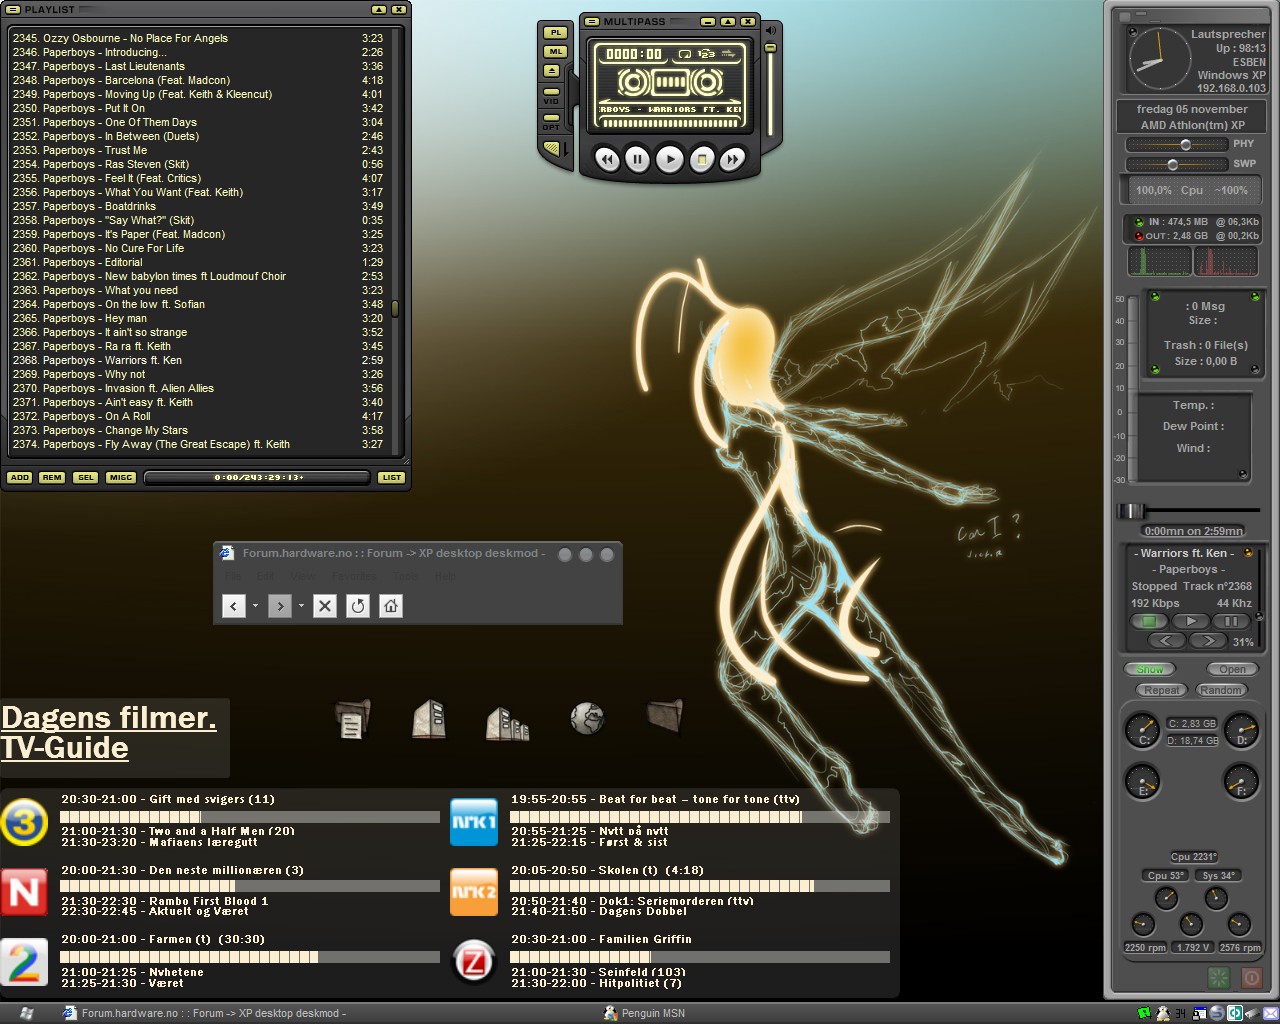Open the empty folder desktop icon

coord(665,717)
